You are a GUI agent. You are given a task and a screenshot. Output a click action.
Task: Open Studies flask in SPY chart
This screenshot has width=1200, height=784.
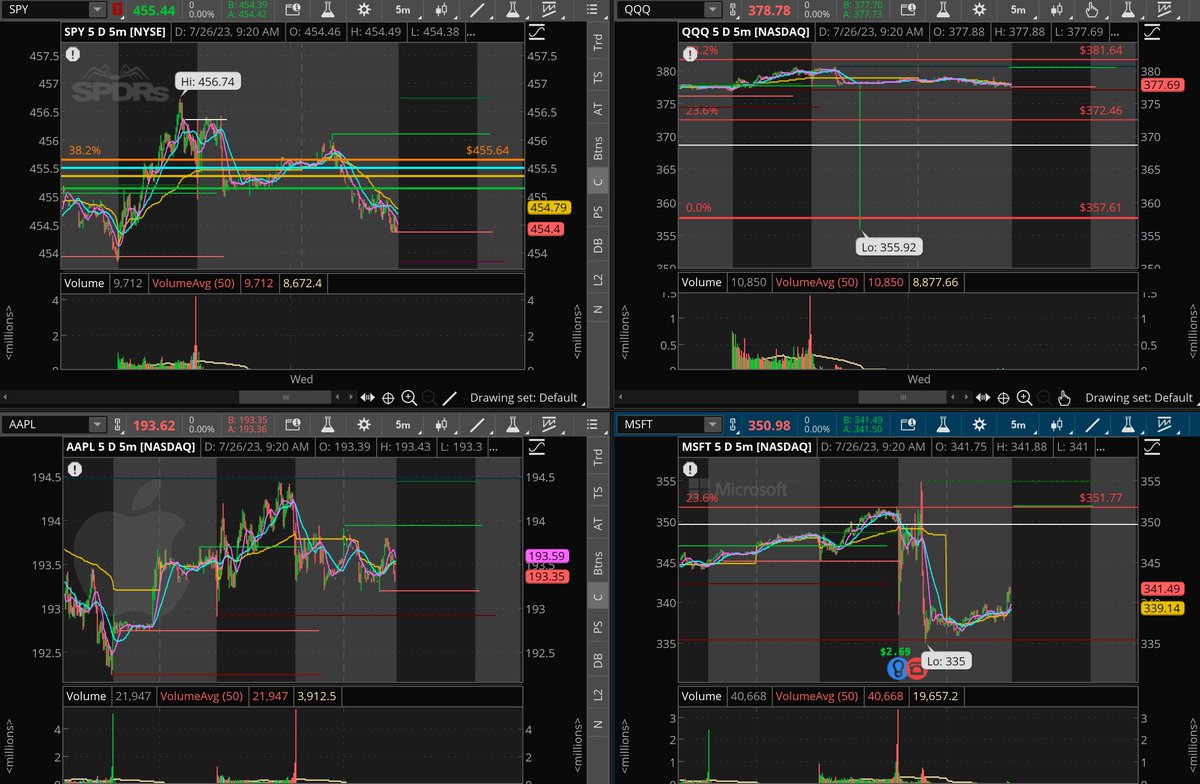(327, 9)
